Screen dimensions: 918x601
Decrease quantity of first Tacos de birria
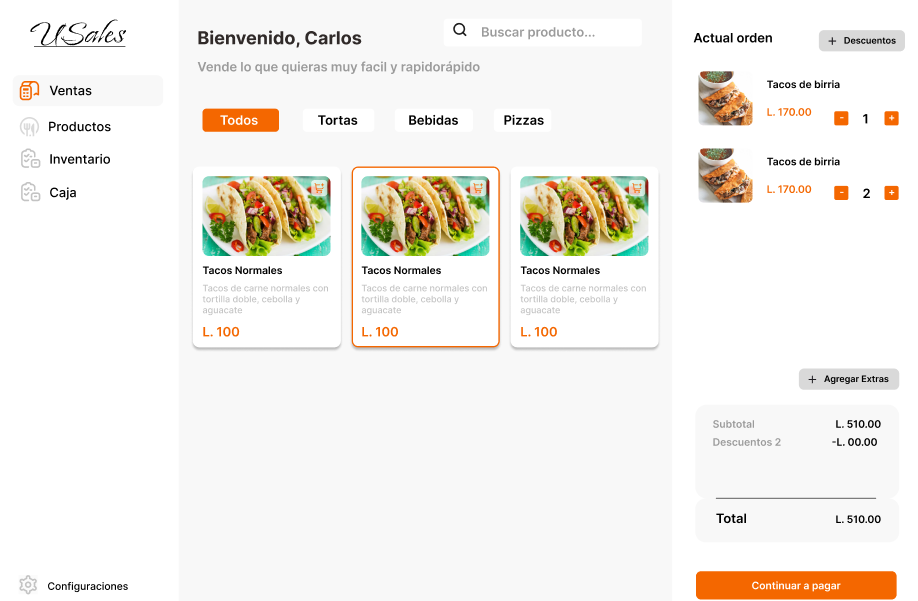pos(841,119)
